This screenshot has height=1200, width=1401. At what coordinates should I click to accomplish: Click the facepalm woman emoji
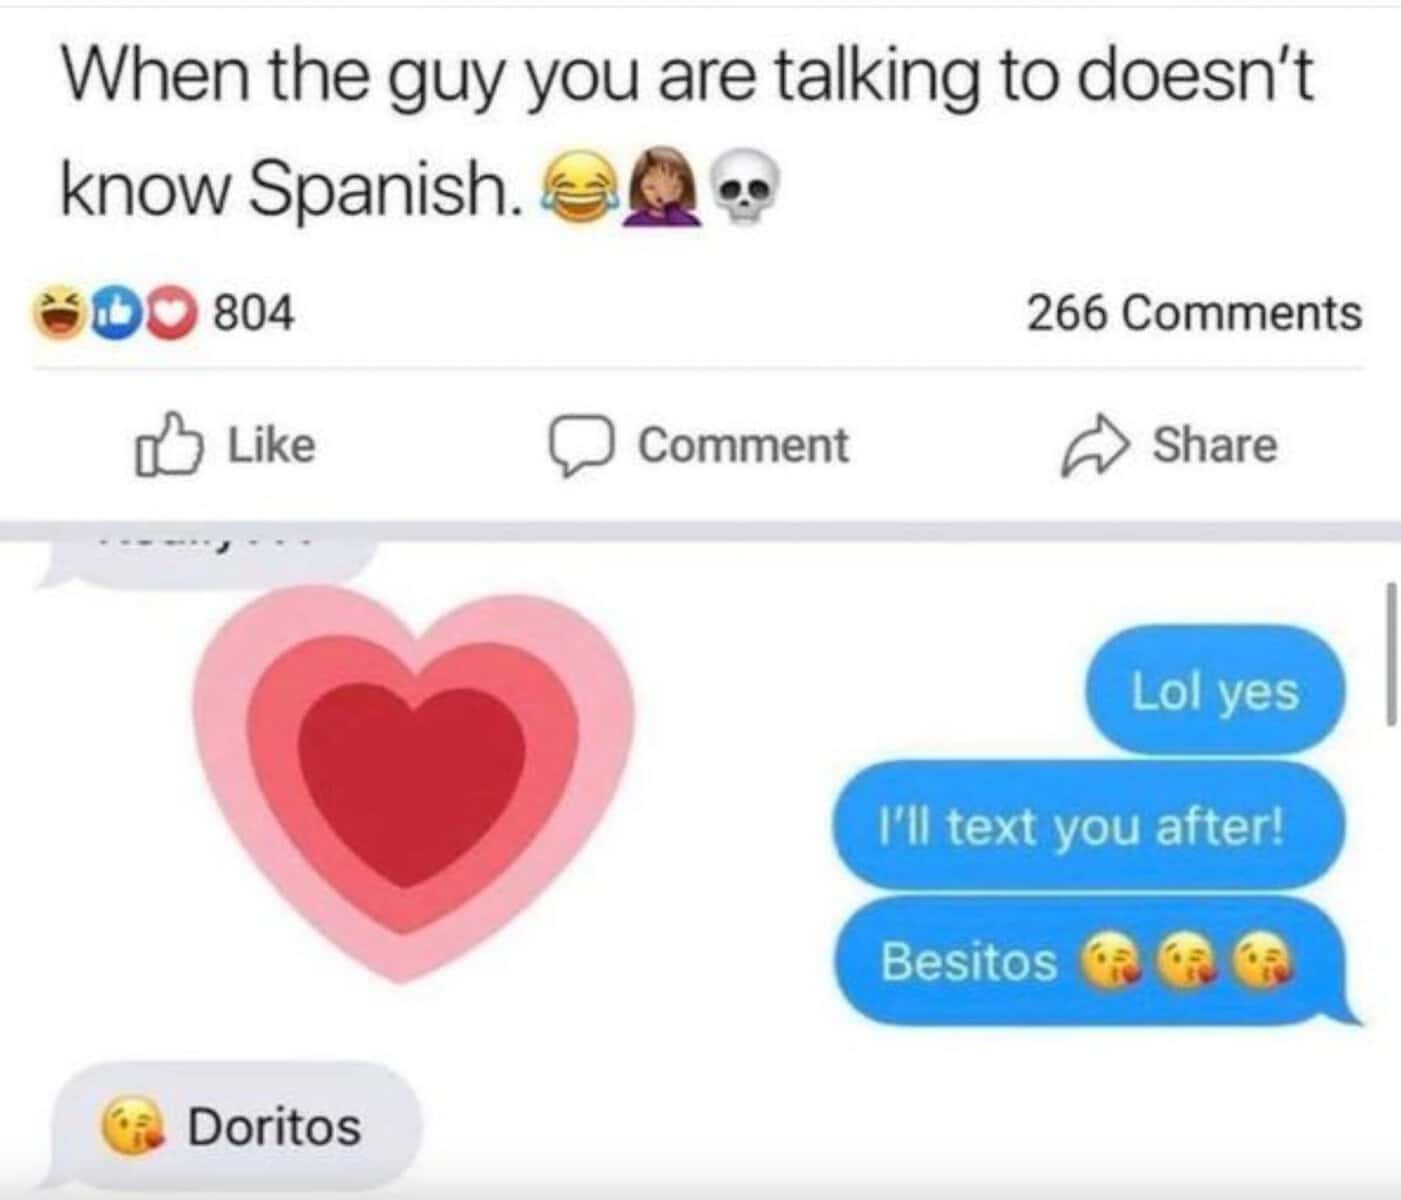[661, 187]
